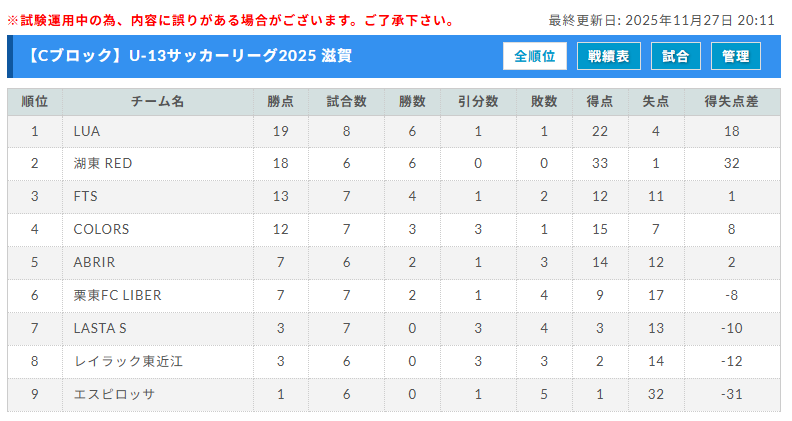Click the 得点 column header
Image resolution: width=792 pixels, height=421 pixels.
pos(600,102)
